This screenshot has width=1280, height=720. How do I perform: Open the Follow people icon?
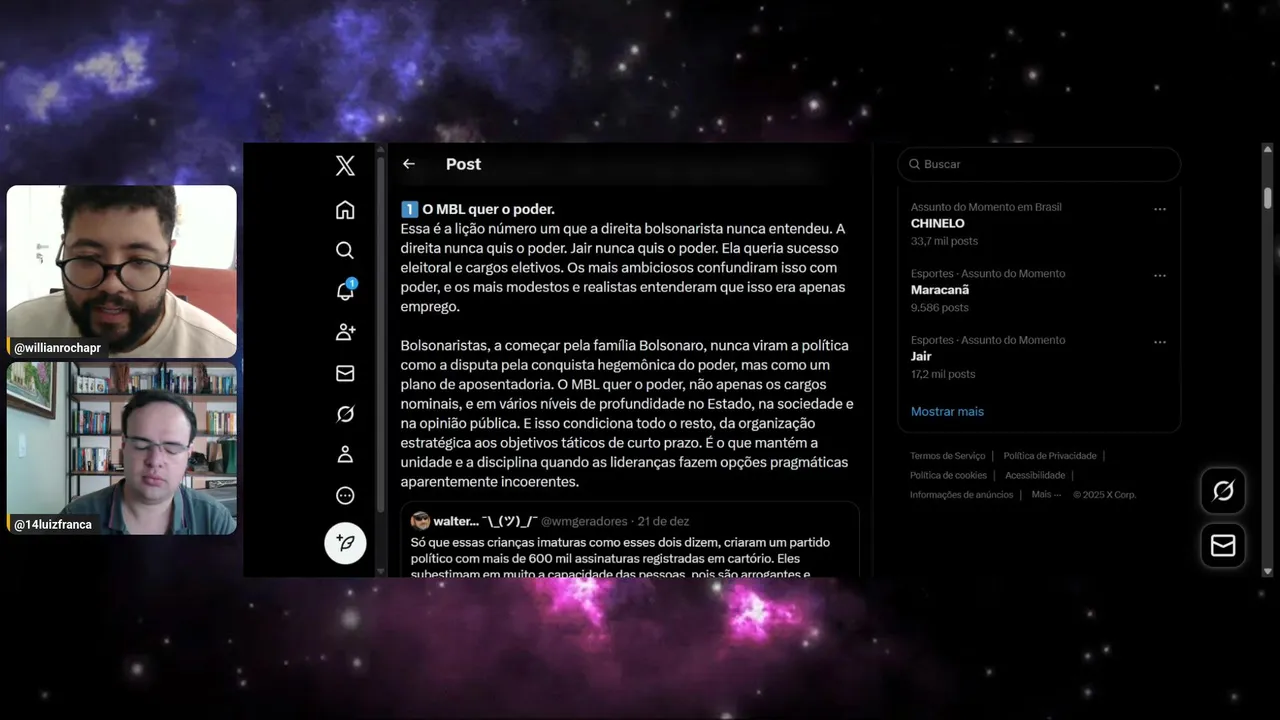point(345,332)
